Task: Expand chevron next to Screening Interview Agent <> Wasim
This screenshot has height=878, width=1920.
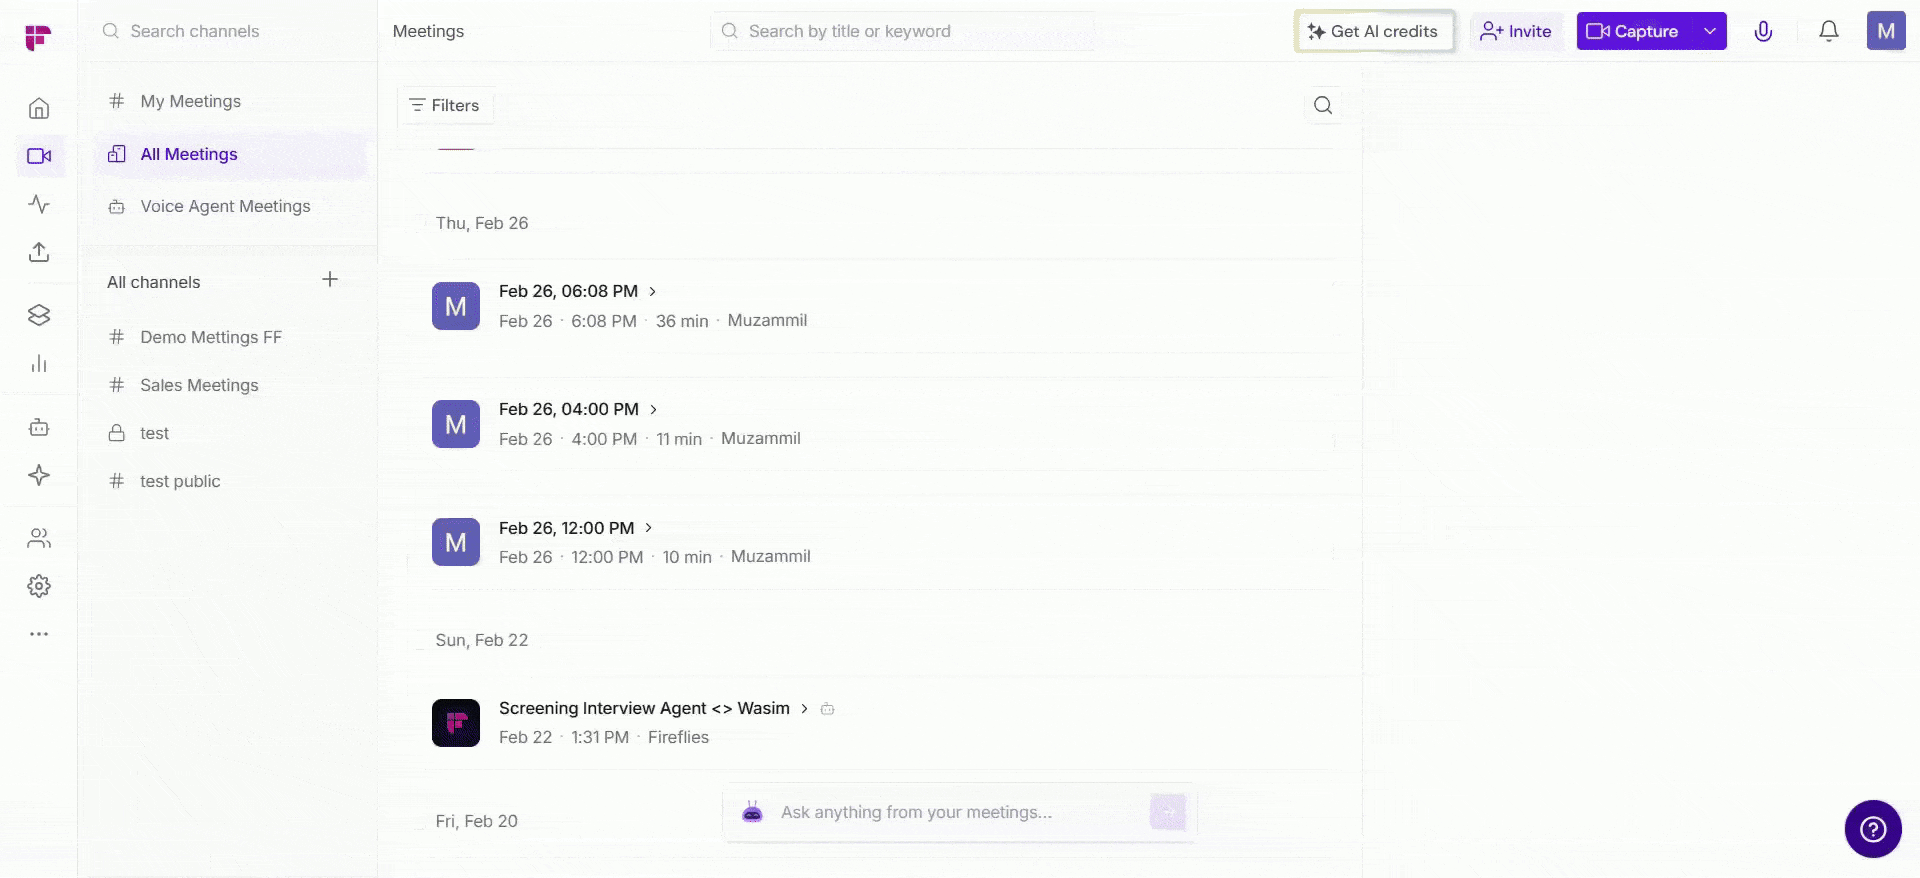Action: coord(804,708)
